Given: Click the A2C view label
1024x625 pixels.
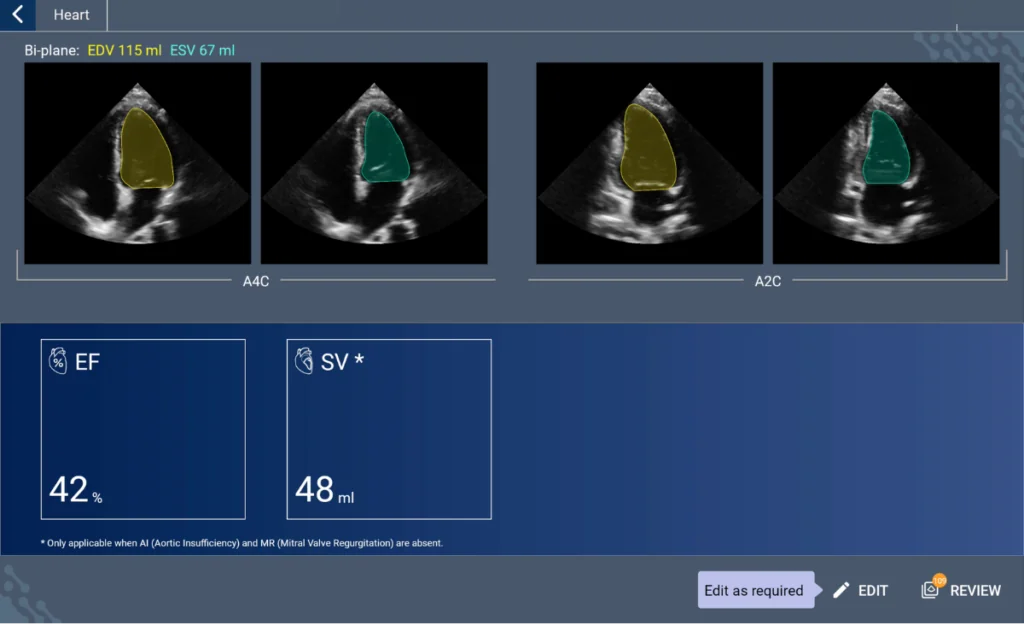Looking at the screenshot, I should click(768, 281).
